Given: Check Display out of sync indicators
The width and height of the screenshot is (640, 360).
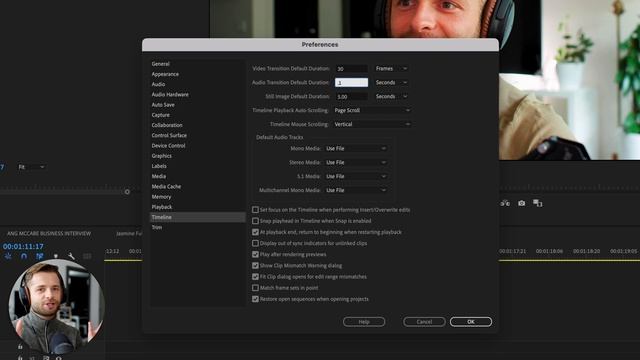Looking at the screenshot, I should (256, 243).
